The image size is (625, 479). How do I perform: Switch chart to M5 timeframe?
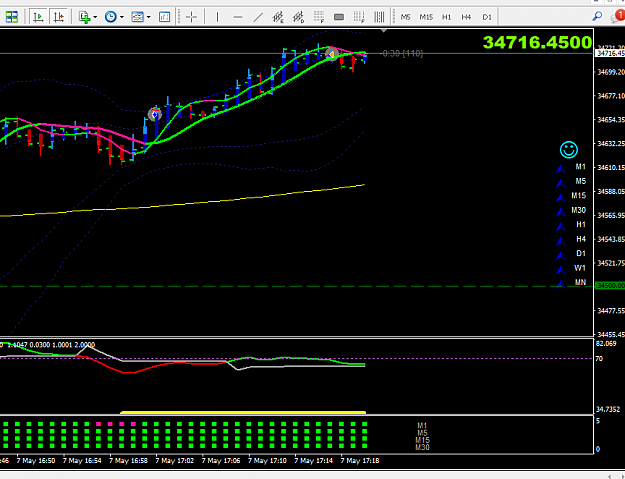tap(405, 17)
